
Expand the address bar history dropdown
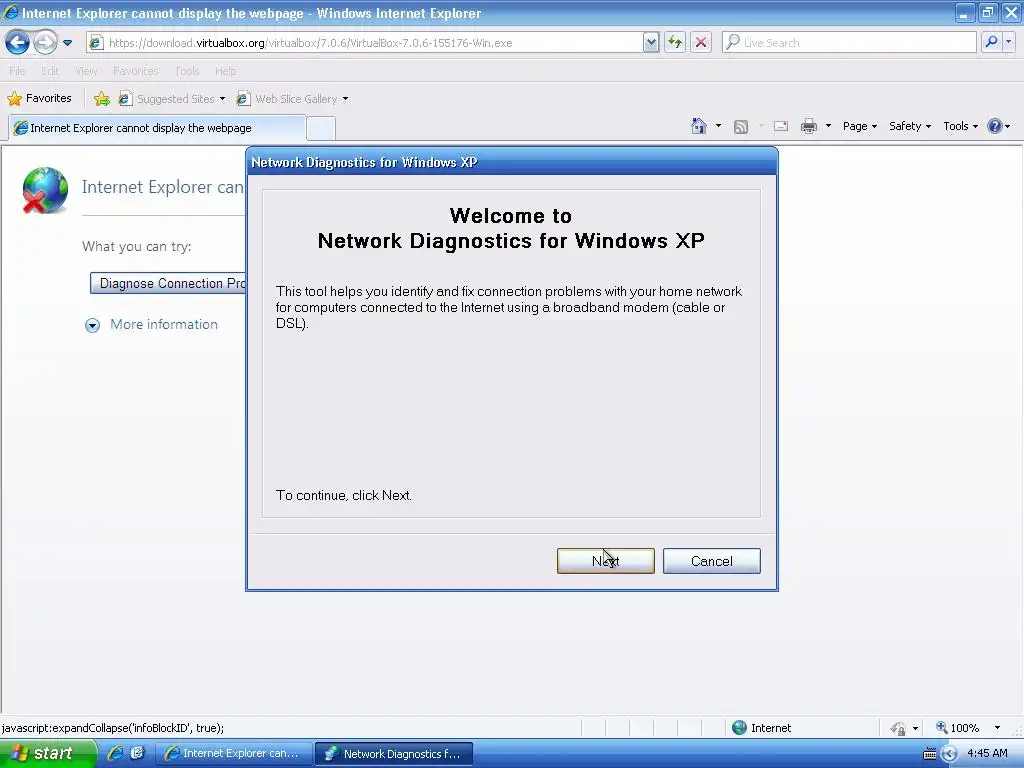point(650,43)
